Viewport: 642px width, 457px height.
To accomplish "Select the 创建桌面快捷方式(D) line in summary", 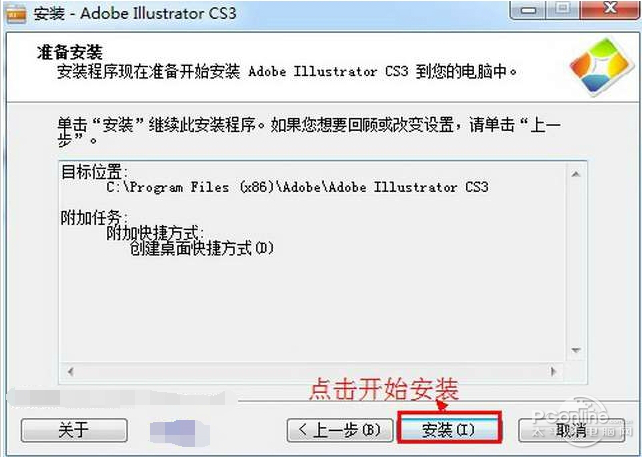I will click(x=202, y=249).
